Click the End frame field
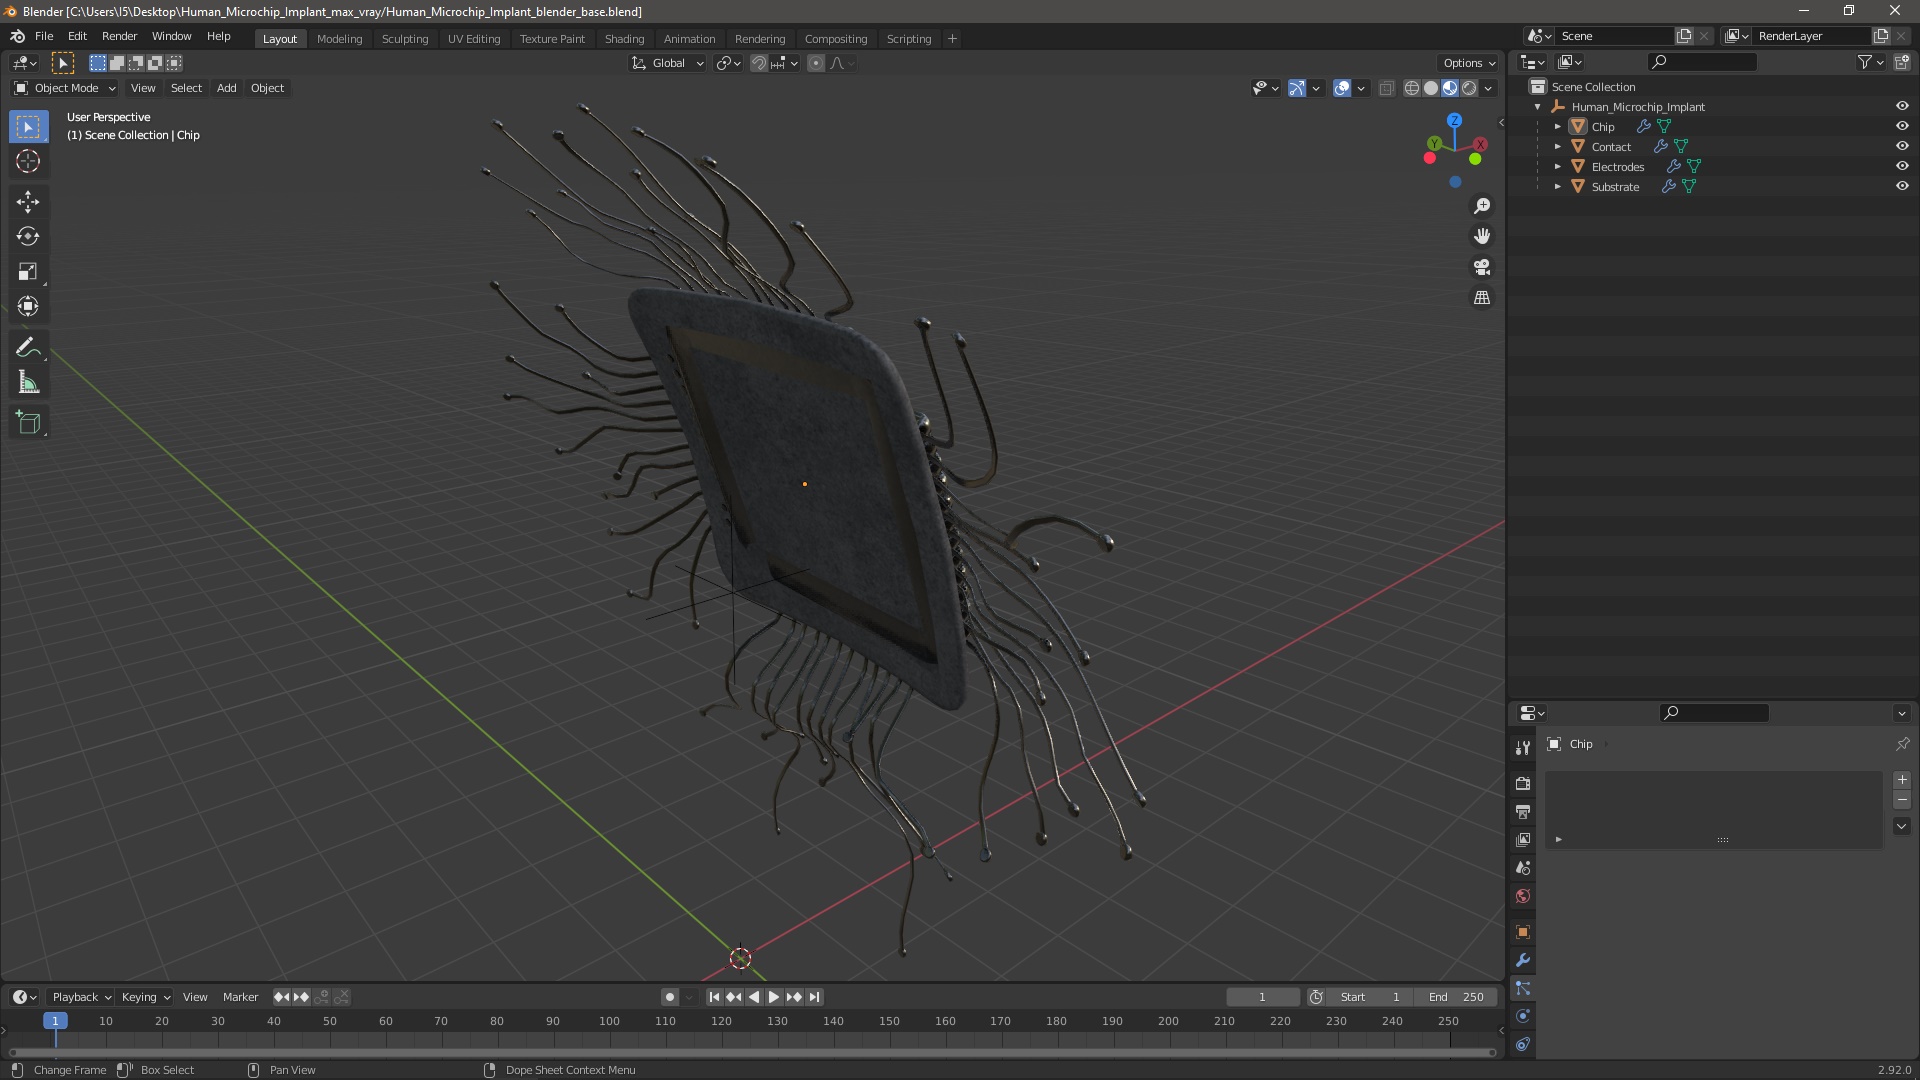Viewport: 1920px width, 1080px height. tap(1456, 997)
